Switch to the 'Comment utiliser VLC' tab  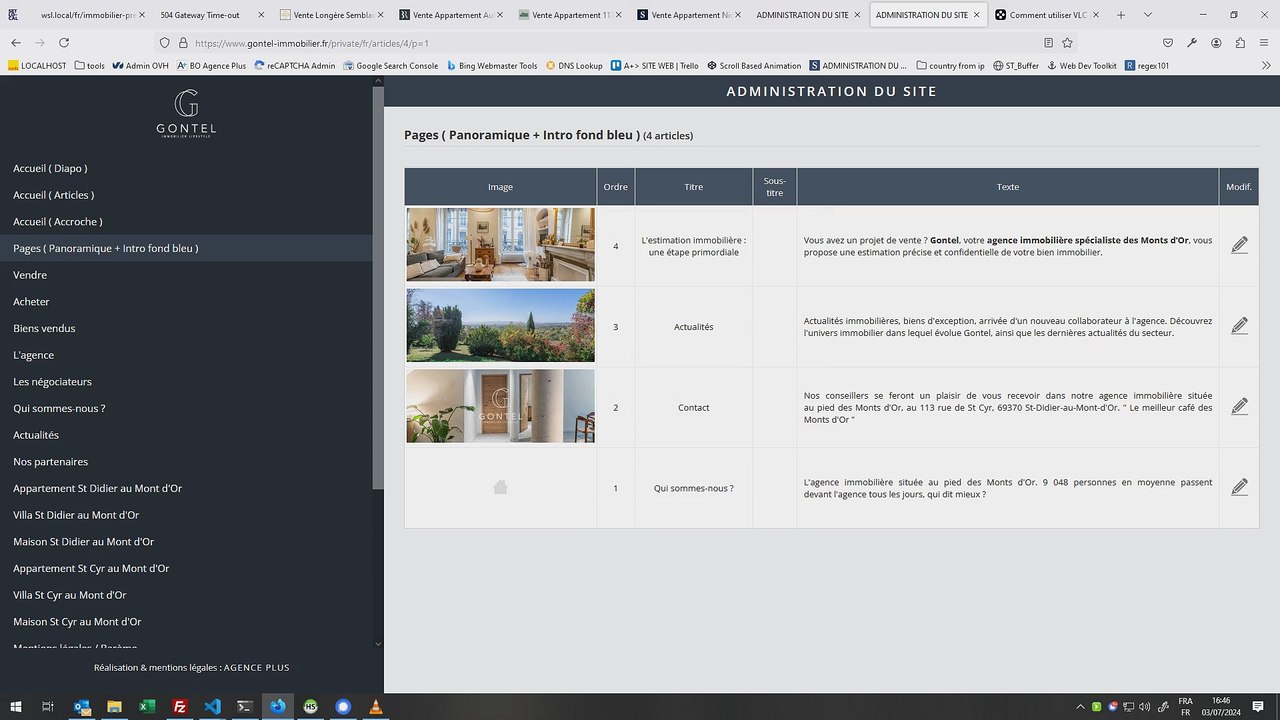click(x=1047, y=15)
